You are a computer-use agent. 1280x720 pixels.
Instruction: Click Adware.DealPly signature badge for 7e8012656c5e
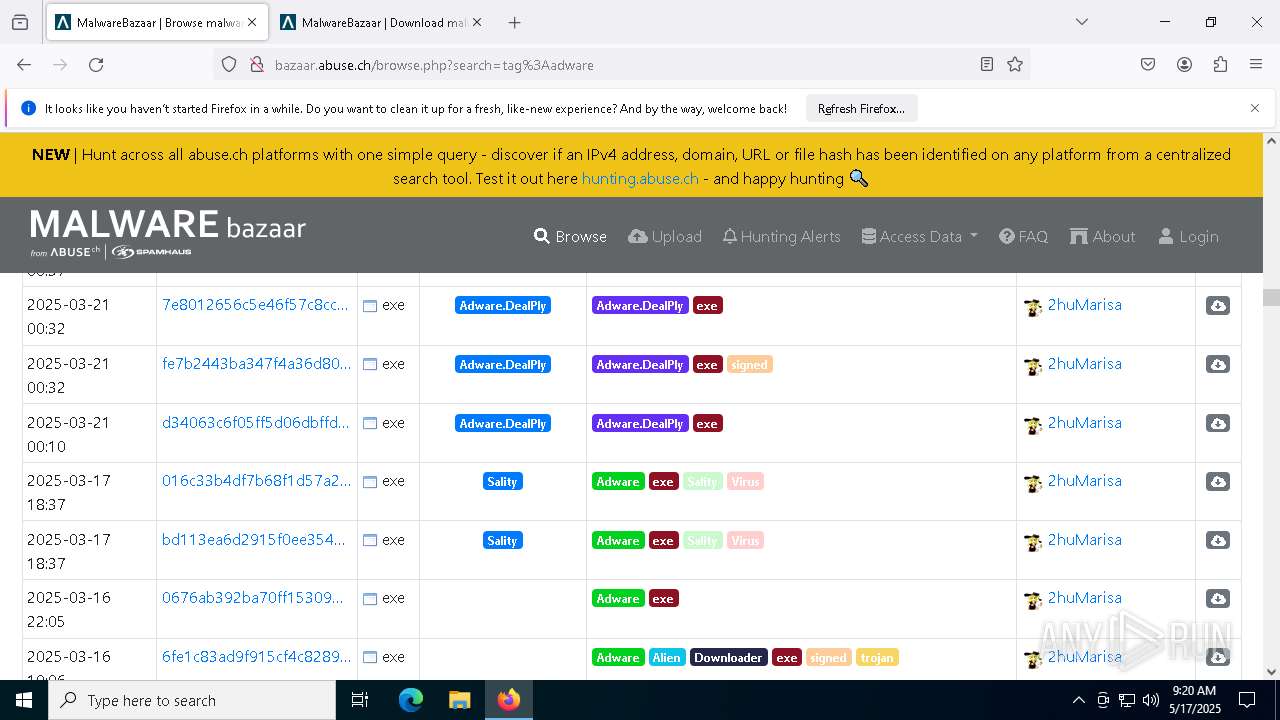pyautogui.click(x=502, y=306)
